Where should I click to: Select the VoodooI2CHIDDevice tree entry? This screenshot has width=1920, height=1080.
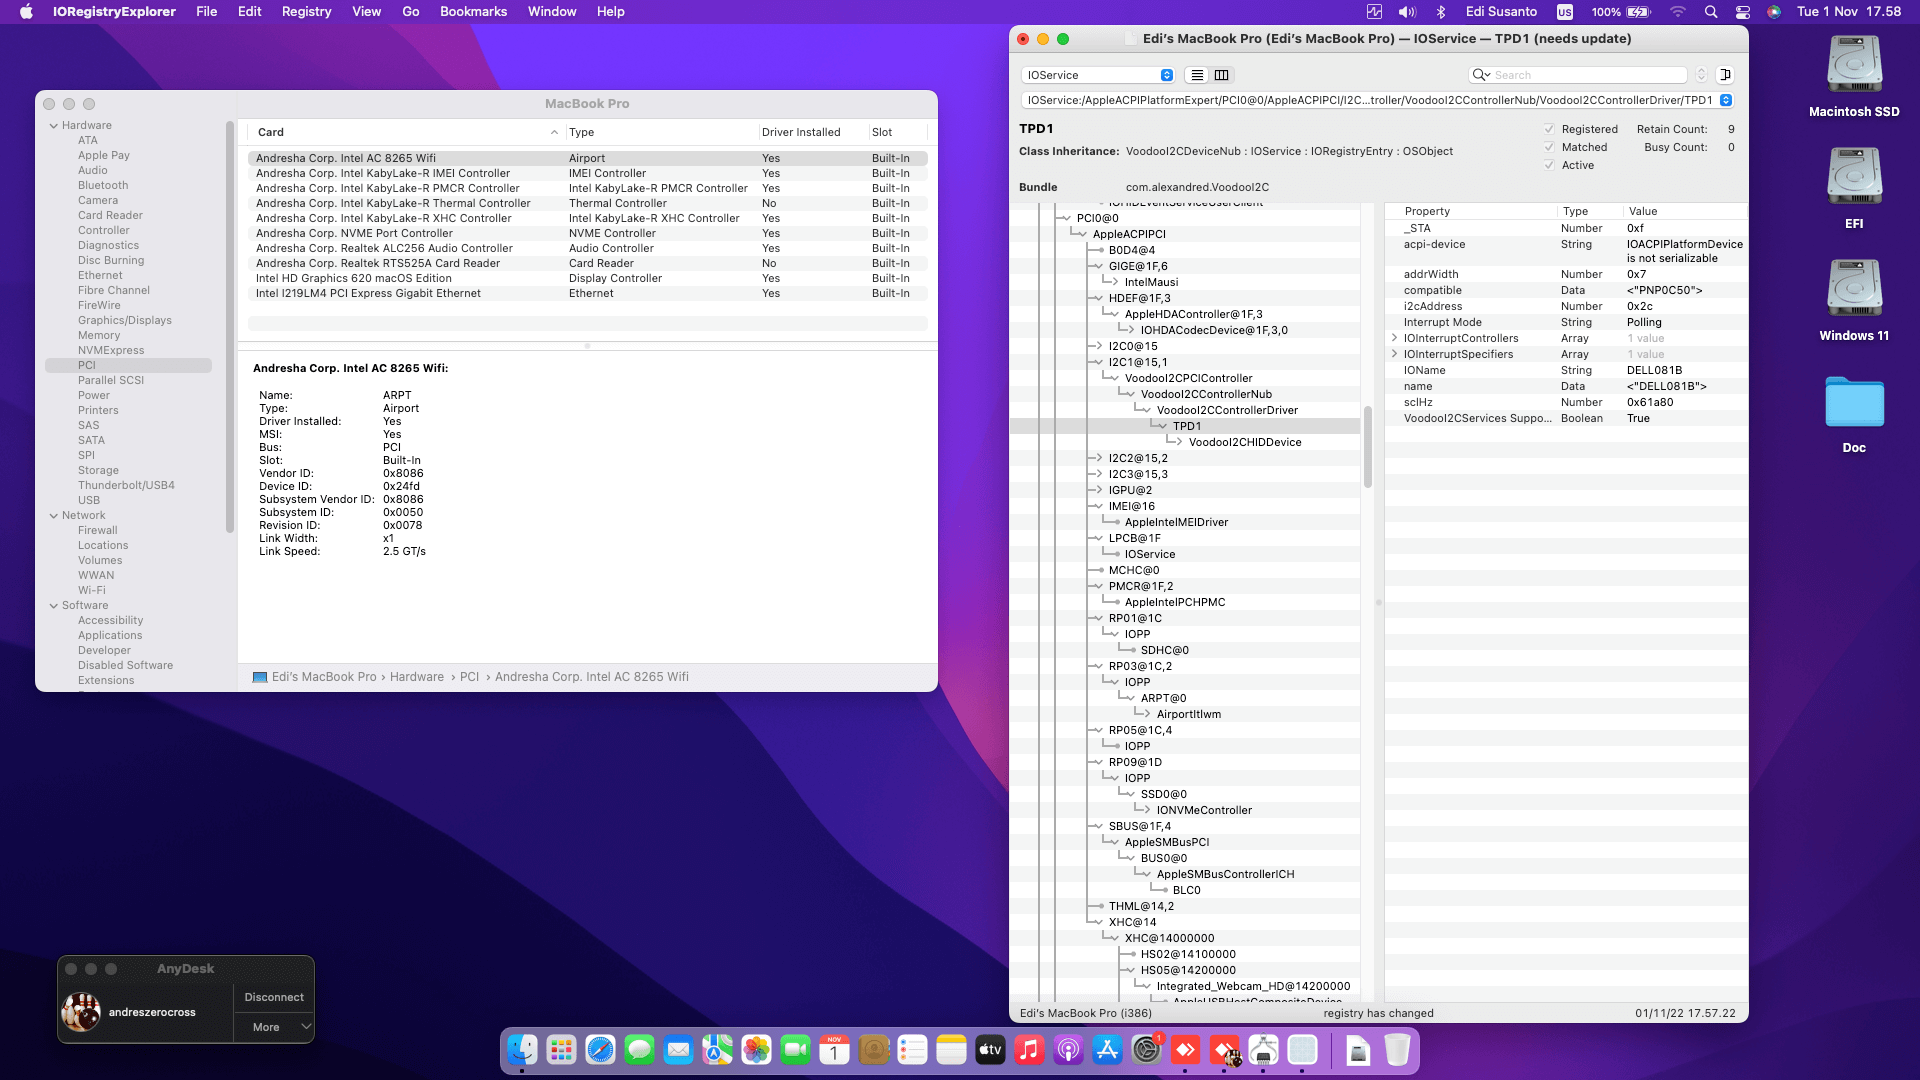tap(1244, 442)
